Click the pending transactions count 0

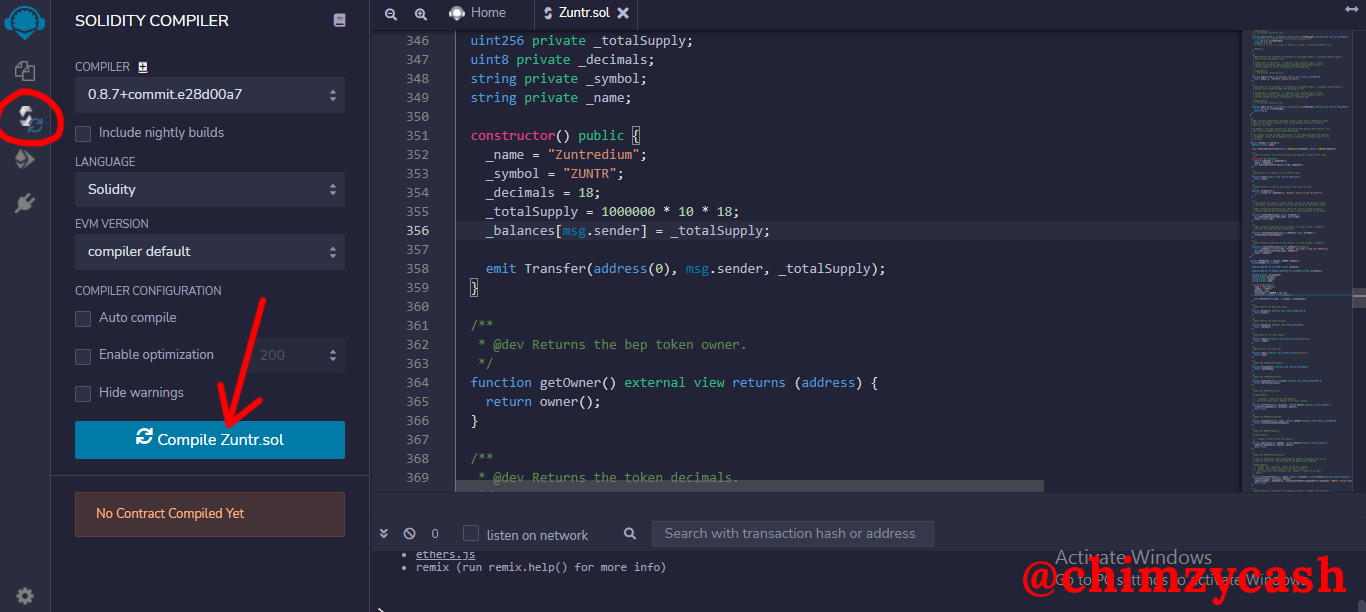click(435, 534)
